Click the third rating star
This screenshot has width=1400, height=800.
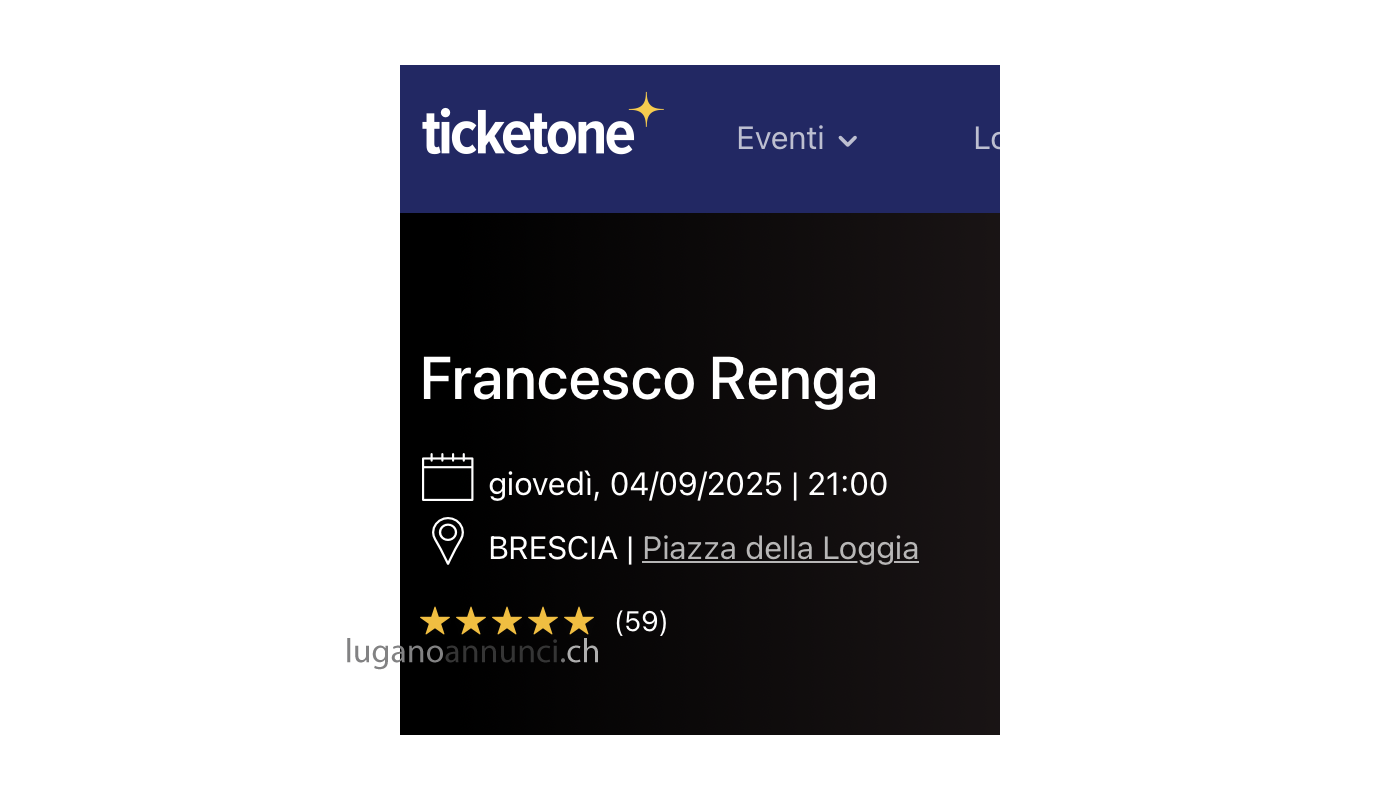(x=507, y=621)
